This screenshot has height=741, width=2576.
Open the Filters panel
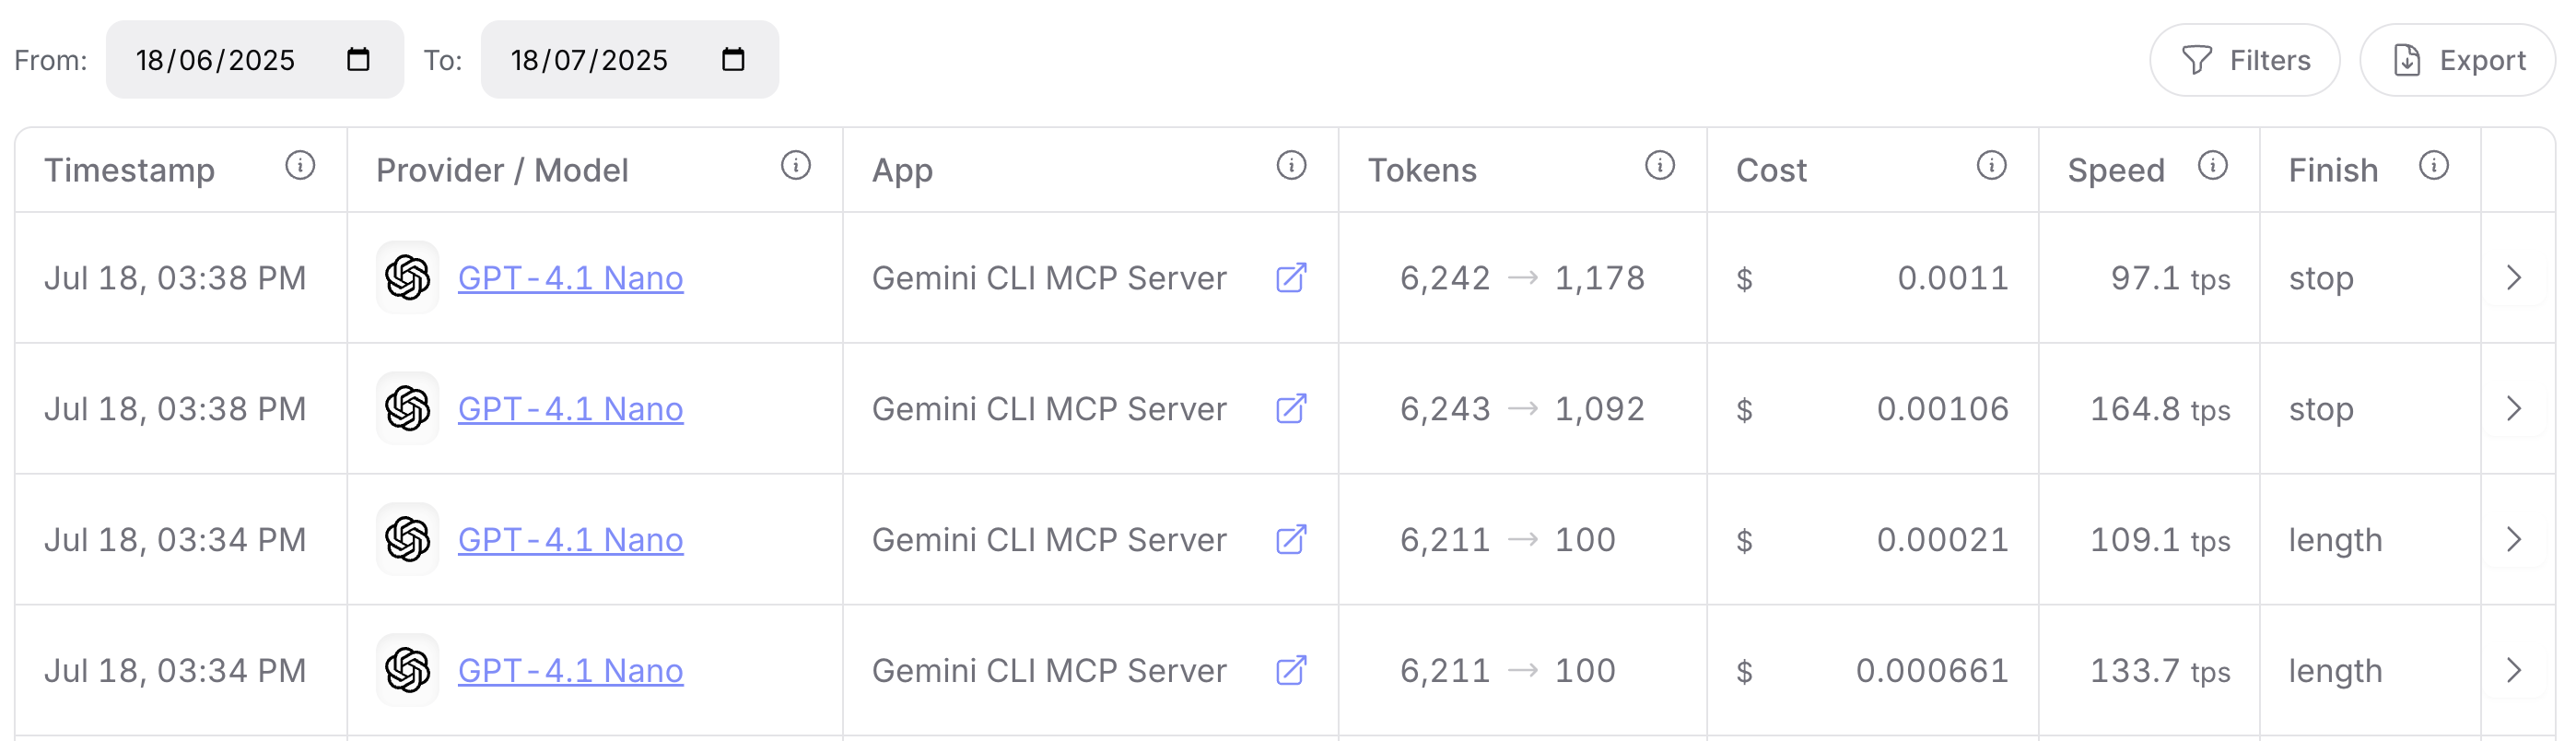[2245, 60]
